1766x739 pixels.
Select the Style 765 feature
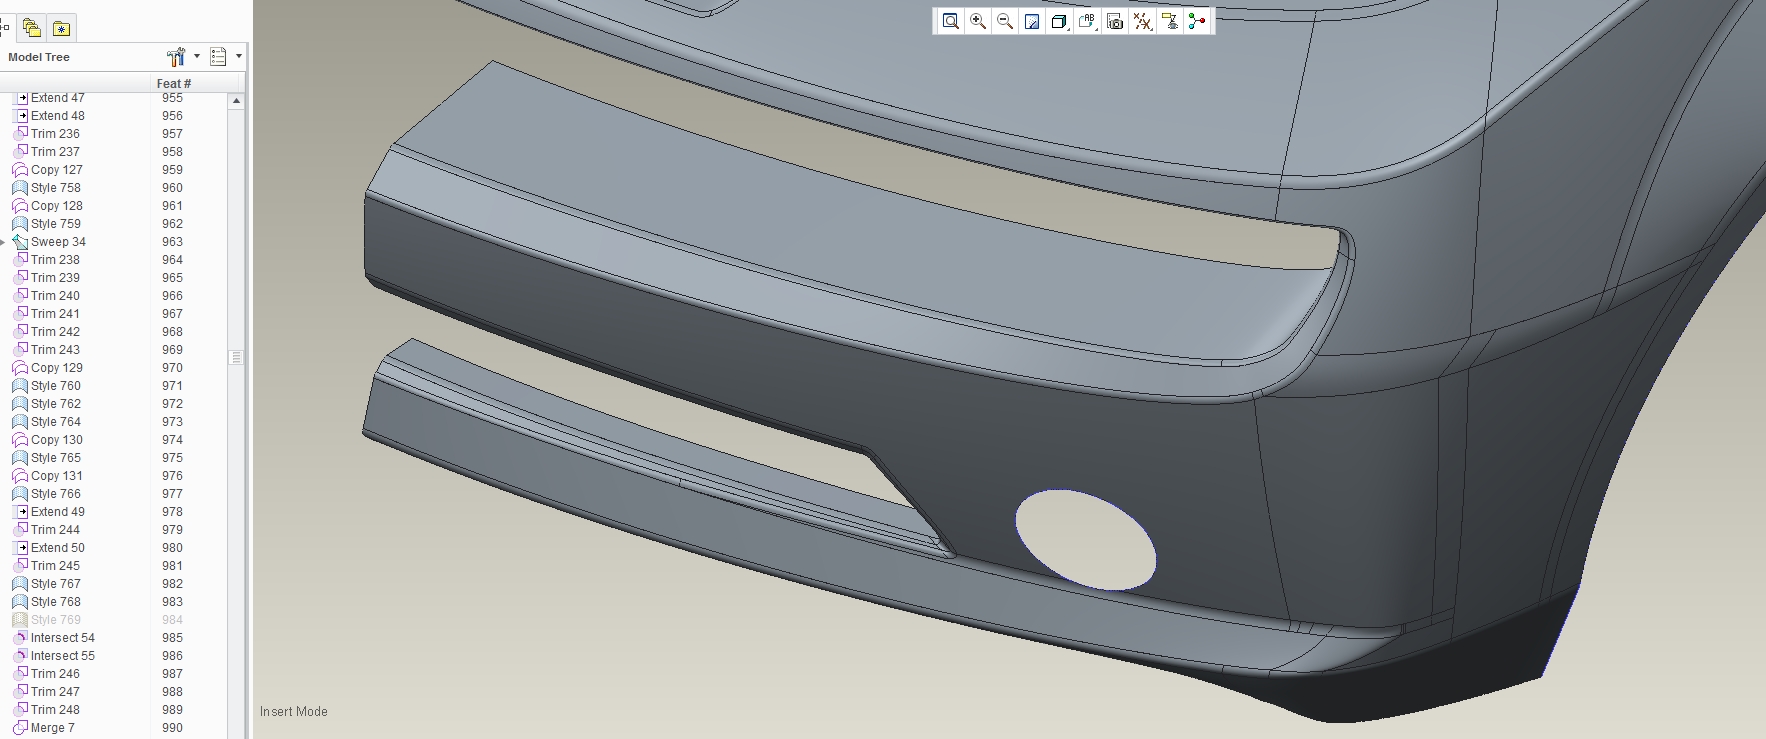(x=56, y=458)
